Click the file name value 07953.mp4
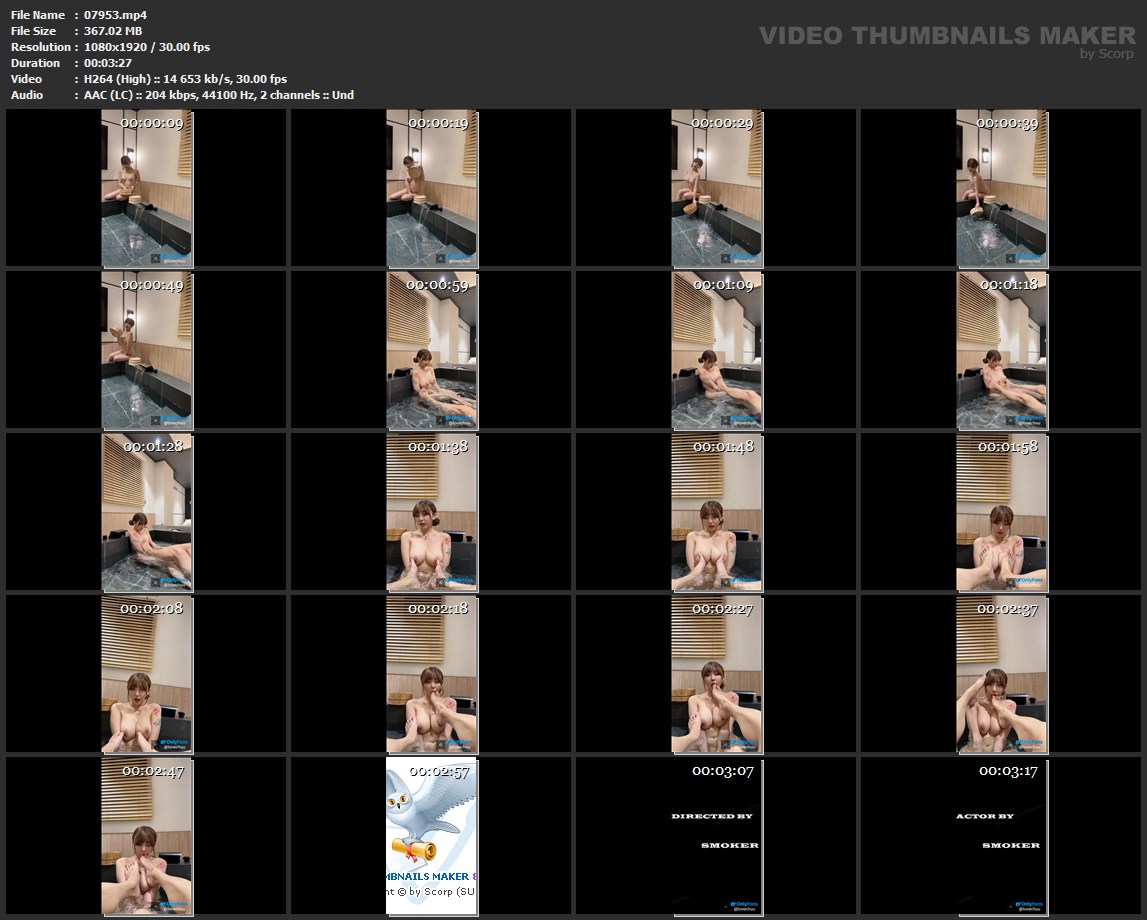This screenshot has width=1147, height=920. point(115,15)
